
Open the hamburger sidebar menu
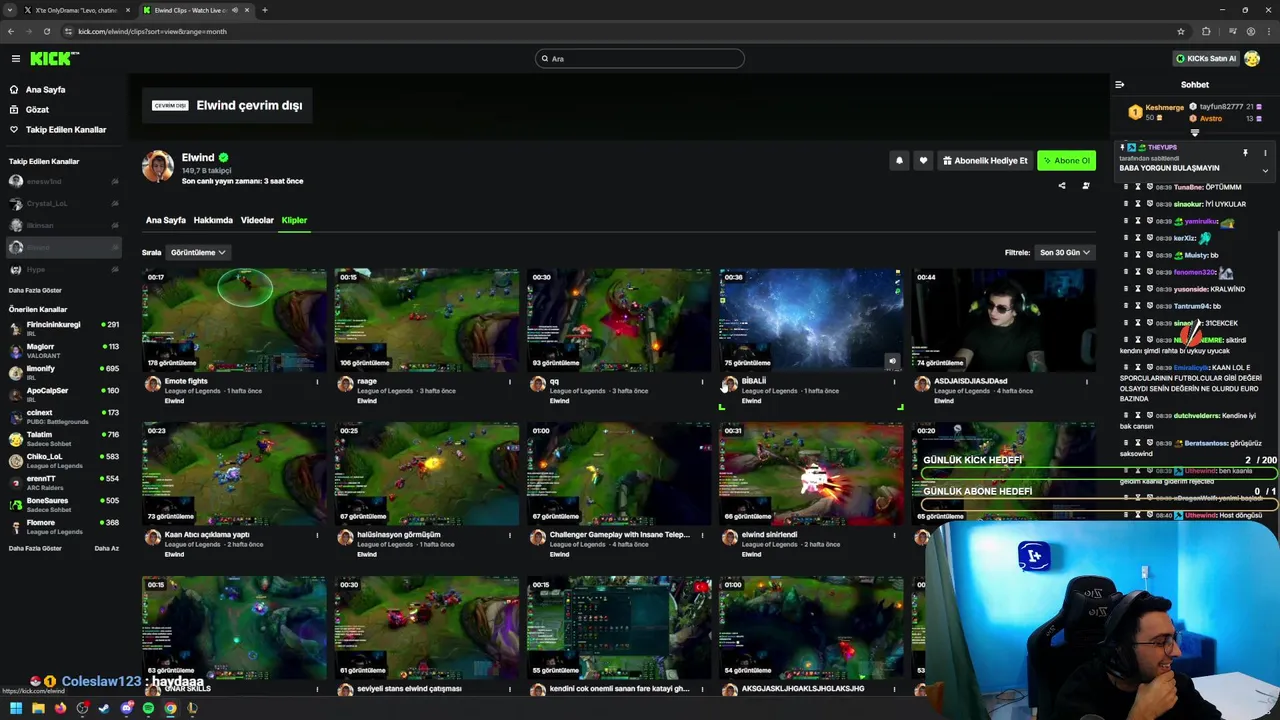tap(15, 59)
